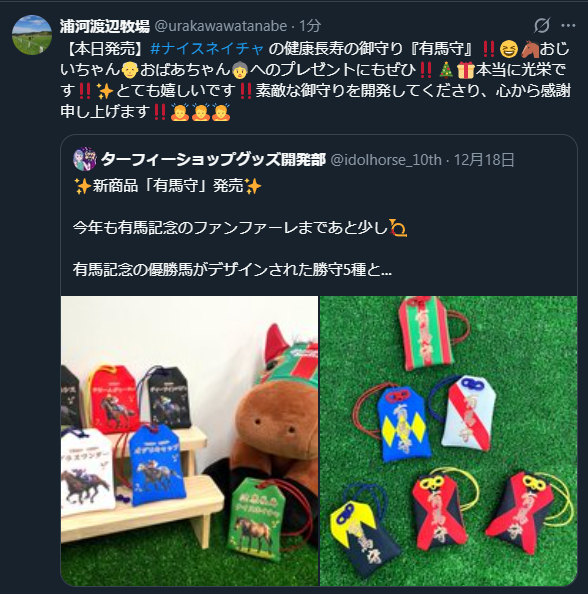Click the Christmas tree emoji in tweet
This screenshot has height=594, width=588.
[446, 70]
